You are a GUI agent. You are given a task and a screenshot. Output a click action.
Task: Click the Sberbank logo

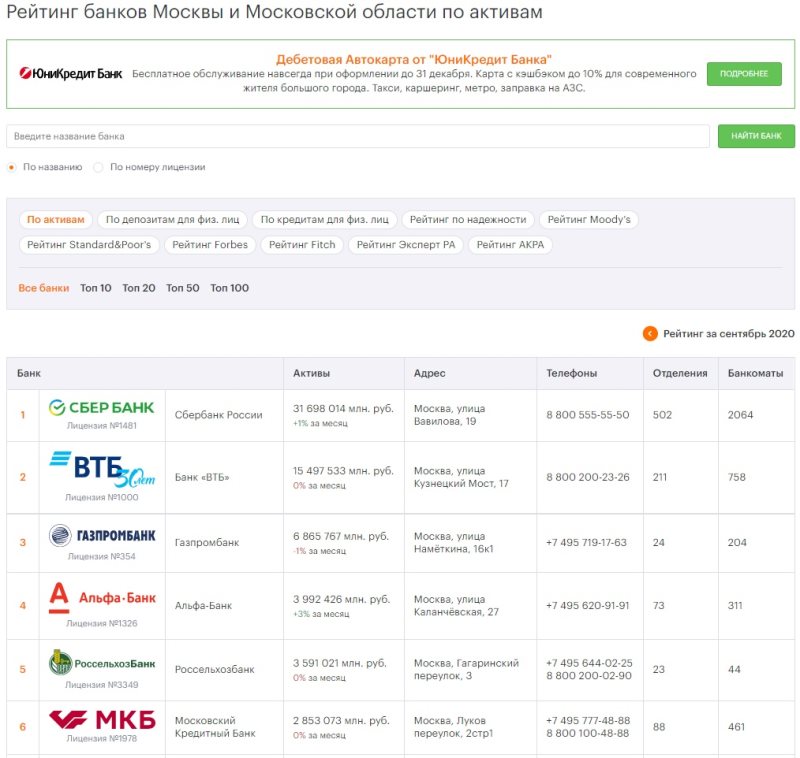click(x=102, y=408)
